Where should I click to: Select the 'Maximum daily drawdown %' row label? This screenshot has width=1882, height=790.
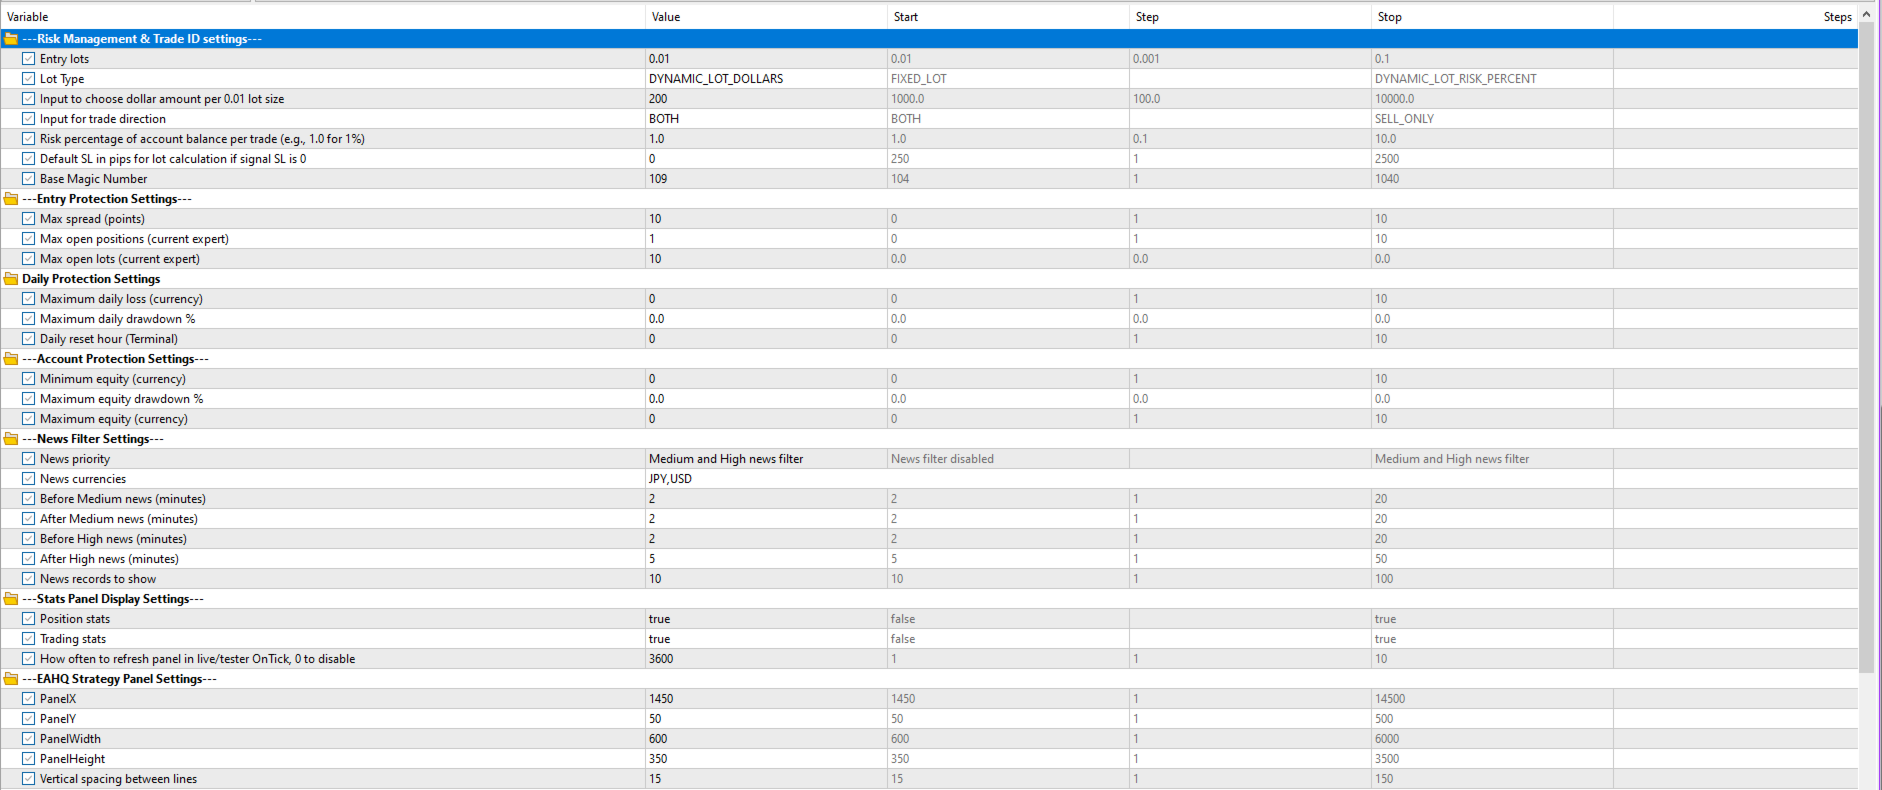(117, 319)
